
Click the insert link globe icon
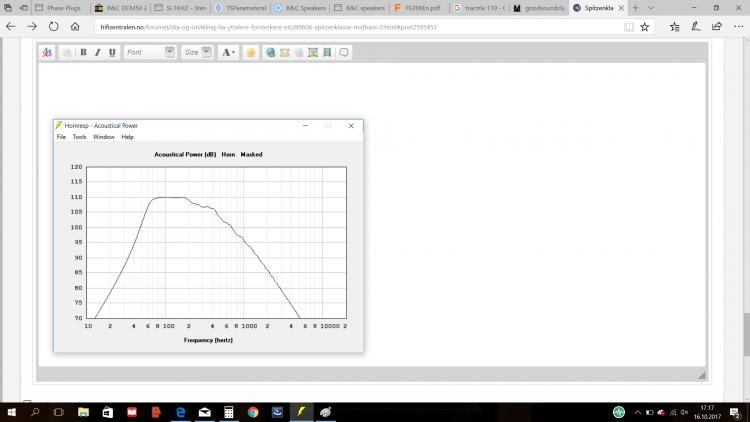point(270,52)
